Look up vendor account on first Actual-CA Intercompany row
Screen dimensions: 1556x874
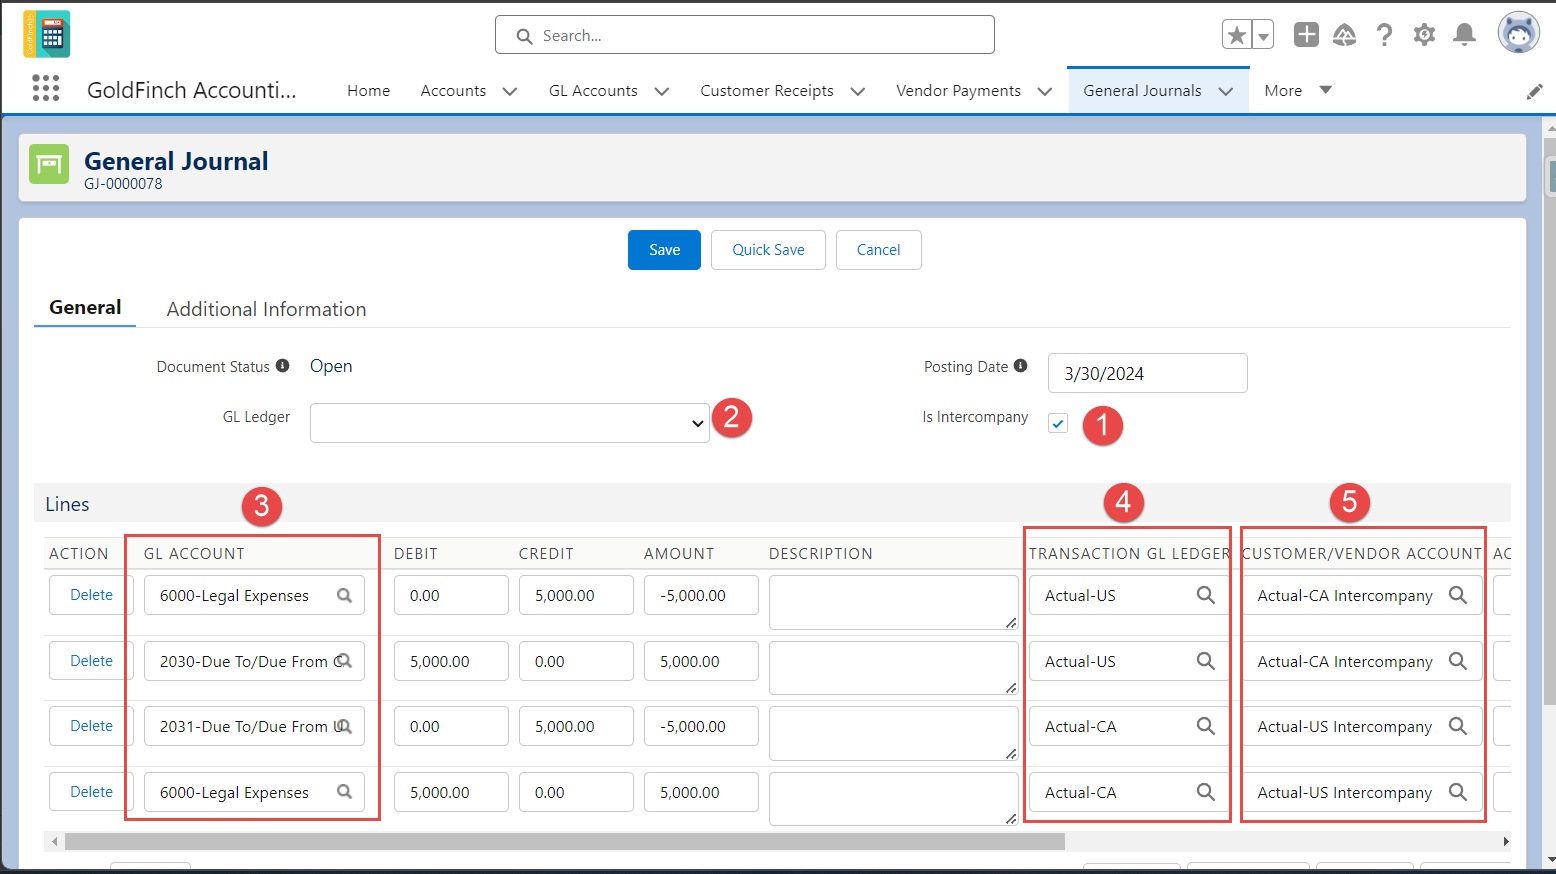pos(1458,595)
